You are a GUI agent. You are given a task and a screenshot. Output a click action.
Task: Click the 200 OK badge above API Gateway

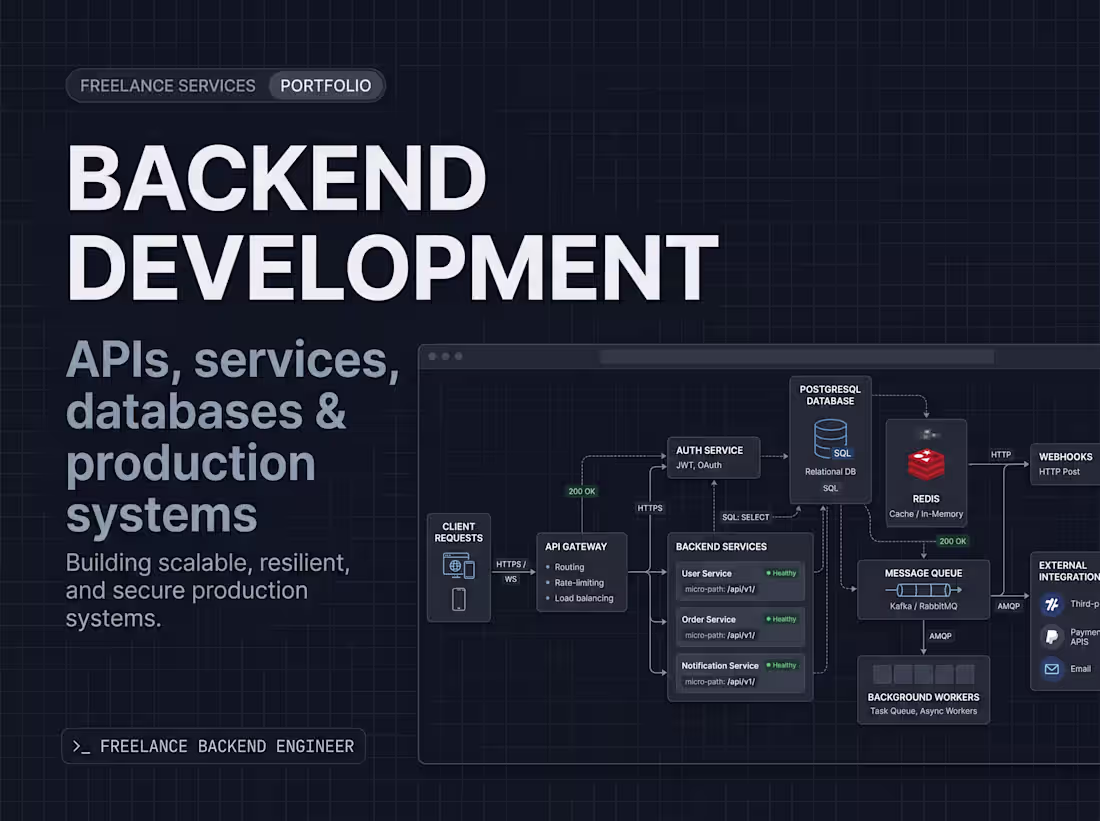582,491
